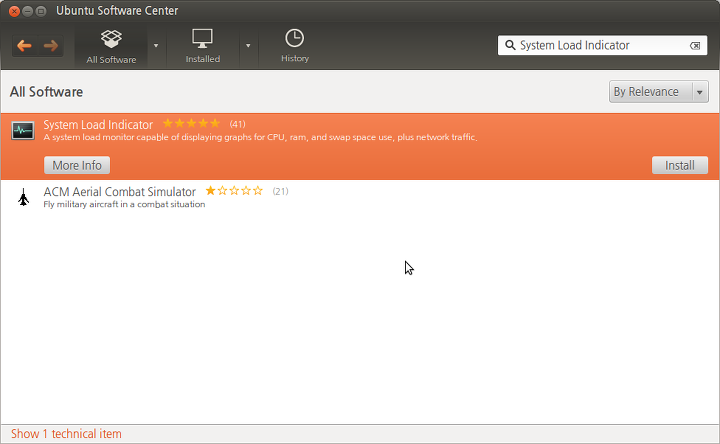Minimize the Ubuntu Software Center window
The height and width of the screenshot is (444, 720).
[28, 11]
